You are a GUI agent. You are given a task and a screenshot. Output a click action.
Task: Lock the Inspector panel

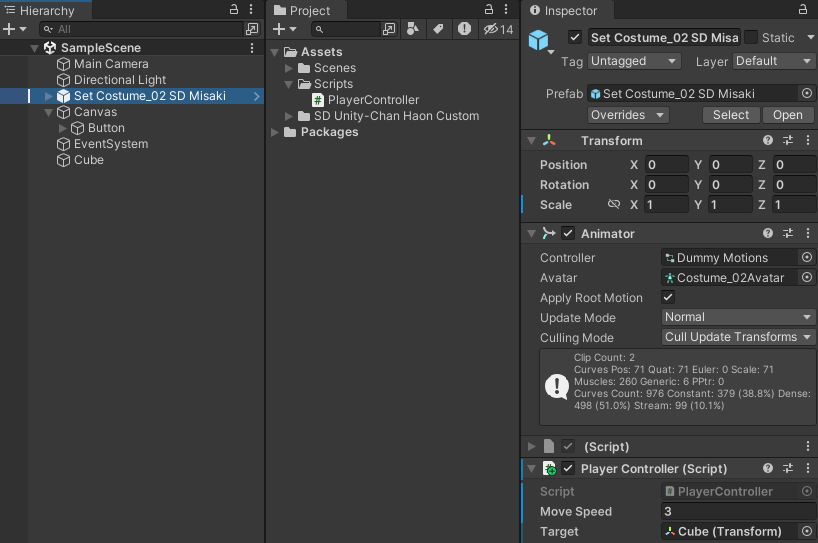[x=803, y=9]
